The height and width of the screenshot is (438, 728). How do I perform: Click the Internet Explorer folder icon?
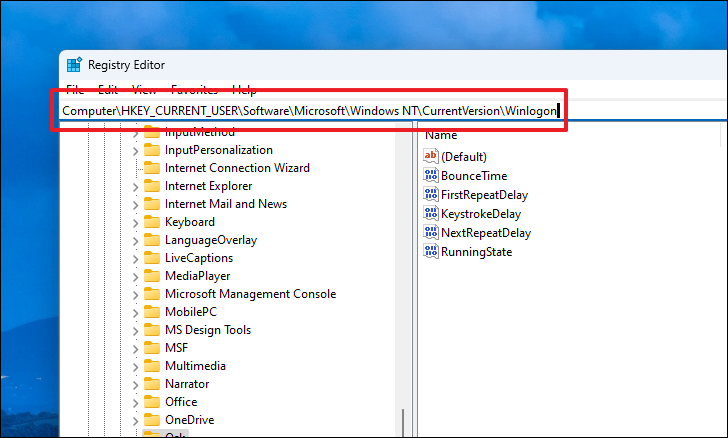pos(152,186)
